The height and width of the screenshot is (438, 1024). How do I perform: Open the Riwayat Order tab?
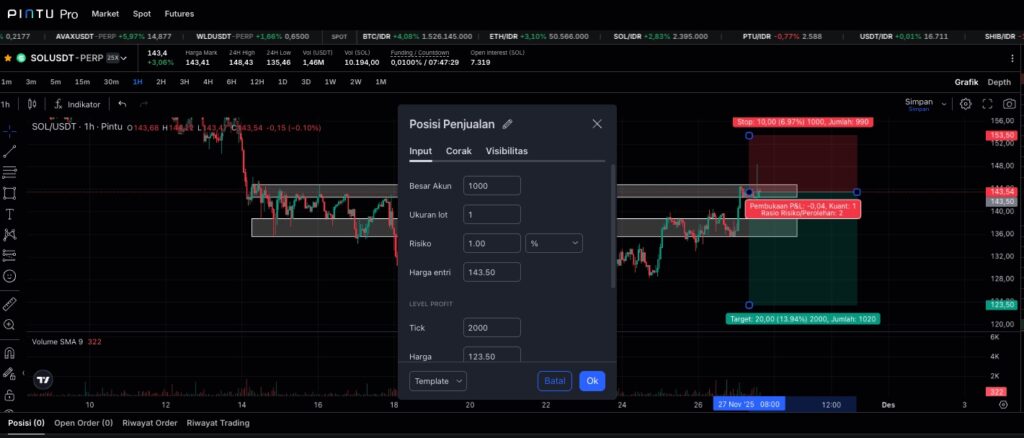click(x=149, y=423)
